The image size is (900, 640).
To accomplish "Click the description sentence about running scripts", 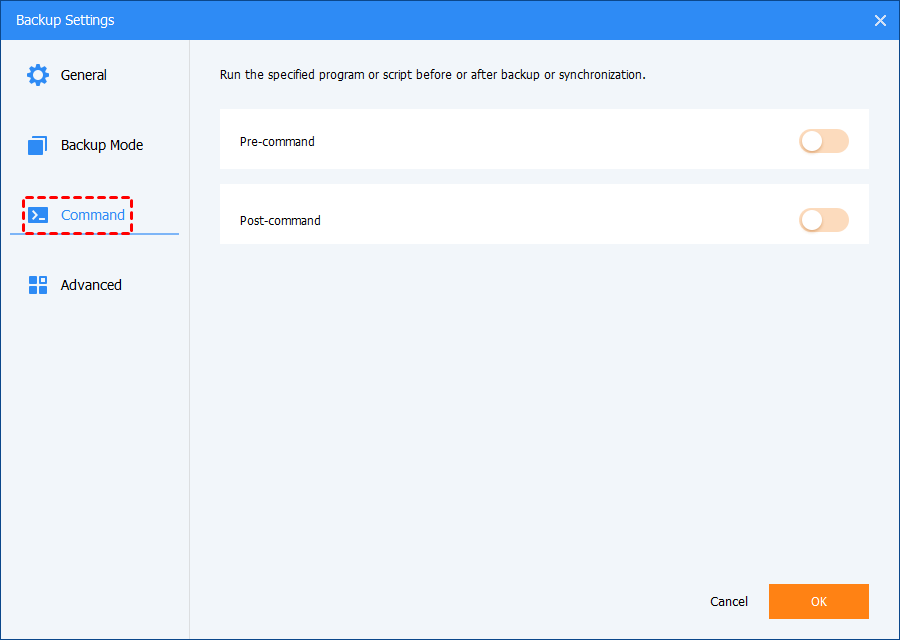I will (x=432, y=75).
